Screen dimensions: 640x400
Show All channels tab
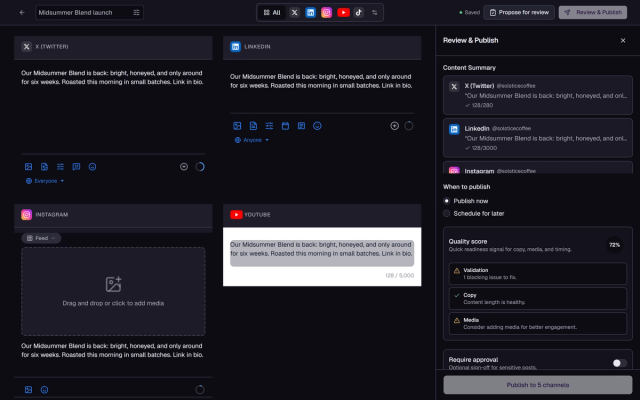click(x=272, y=13)
